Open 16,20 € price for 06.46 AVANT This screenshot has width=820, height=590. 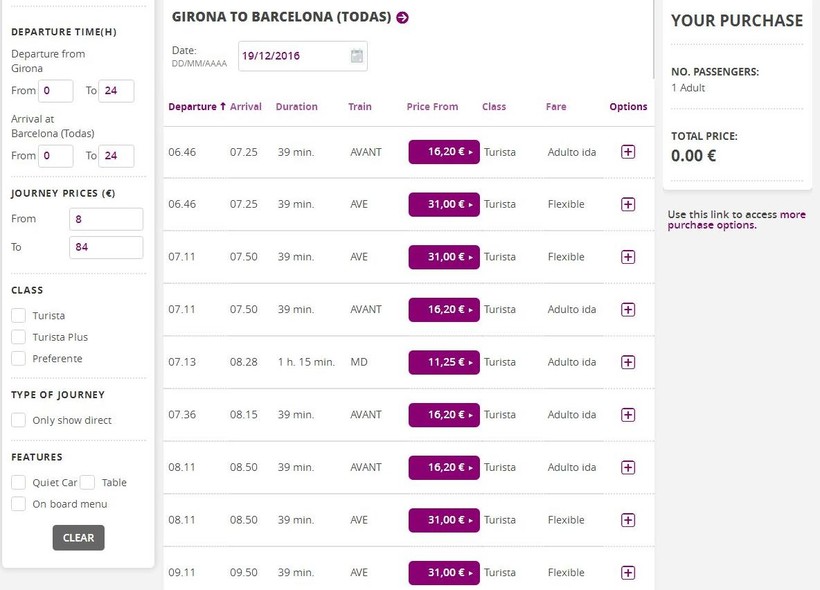tap(444, 152)
